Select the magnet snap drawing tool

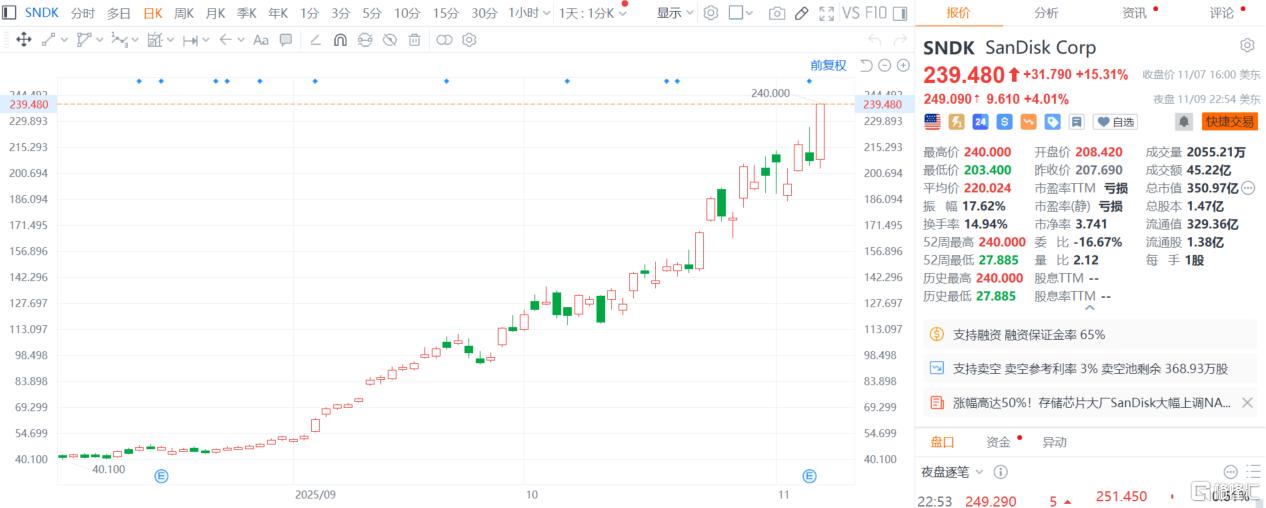[340, 40]
